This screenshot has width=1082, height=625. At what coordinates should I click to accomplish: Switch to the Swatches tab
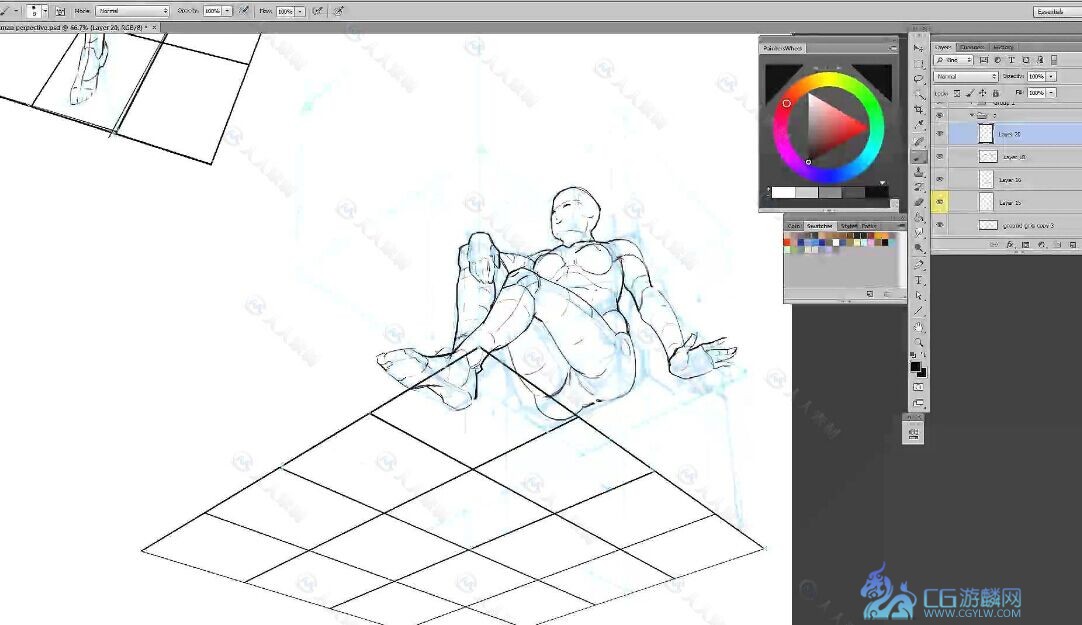[819, 226]
